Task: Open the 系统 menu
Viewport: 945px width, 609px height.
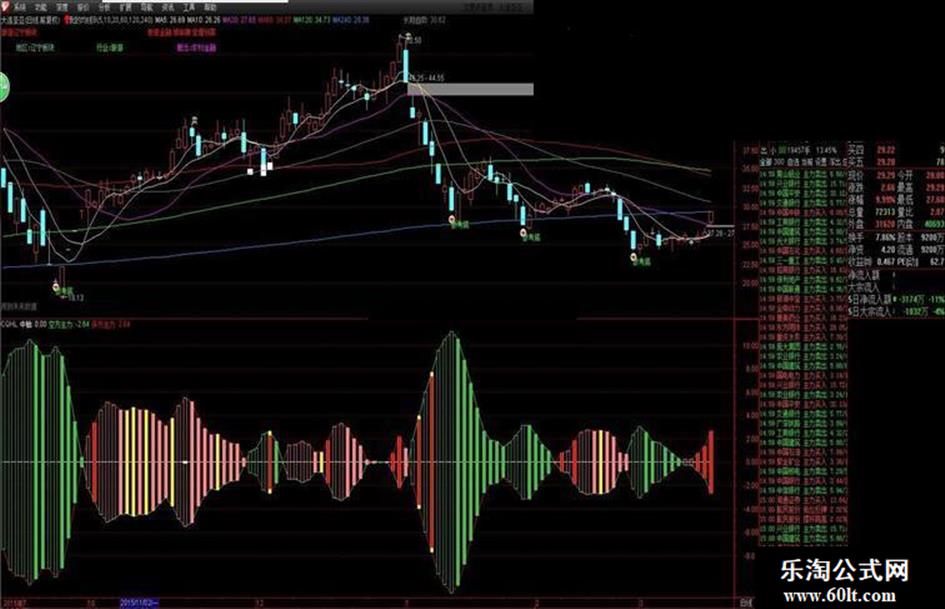Action: [x=20, y=7]
